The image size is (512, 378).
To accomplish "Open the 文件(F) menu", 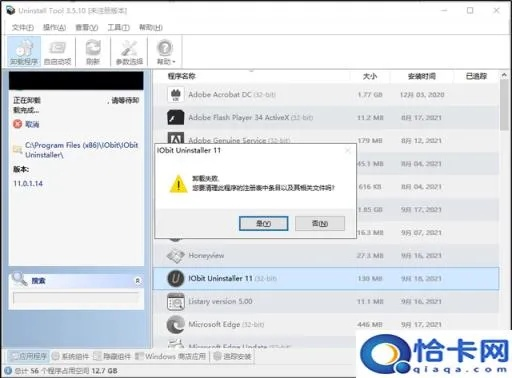I will tap(23, 27).
